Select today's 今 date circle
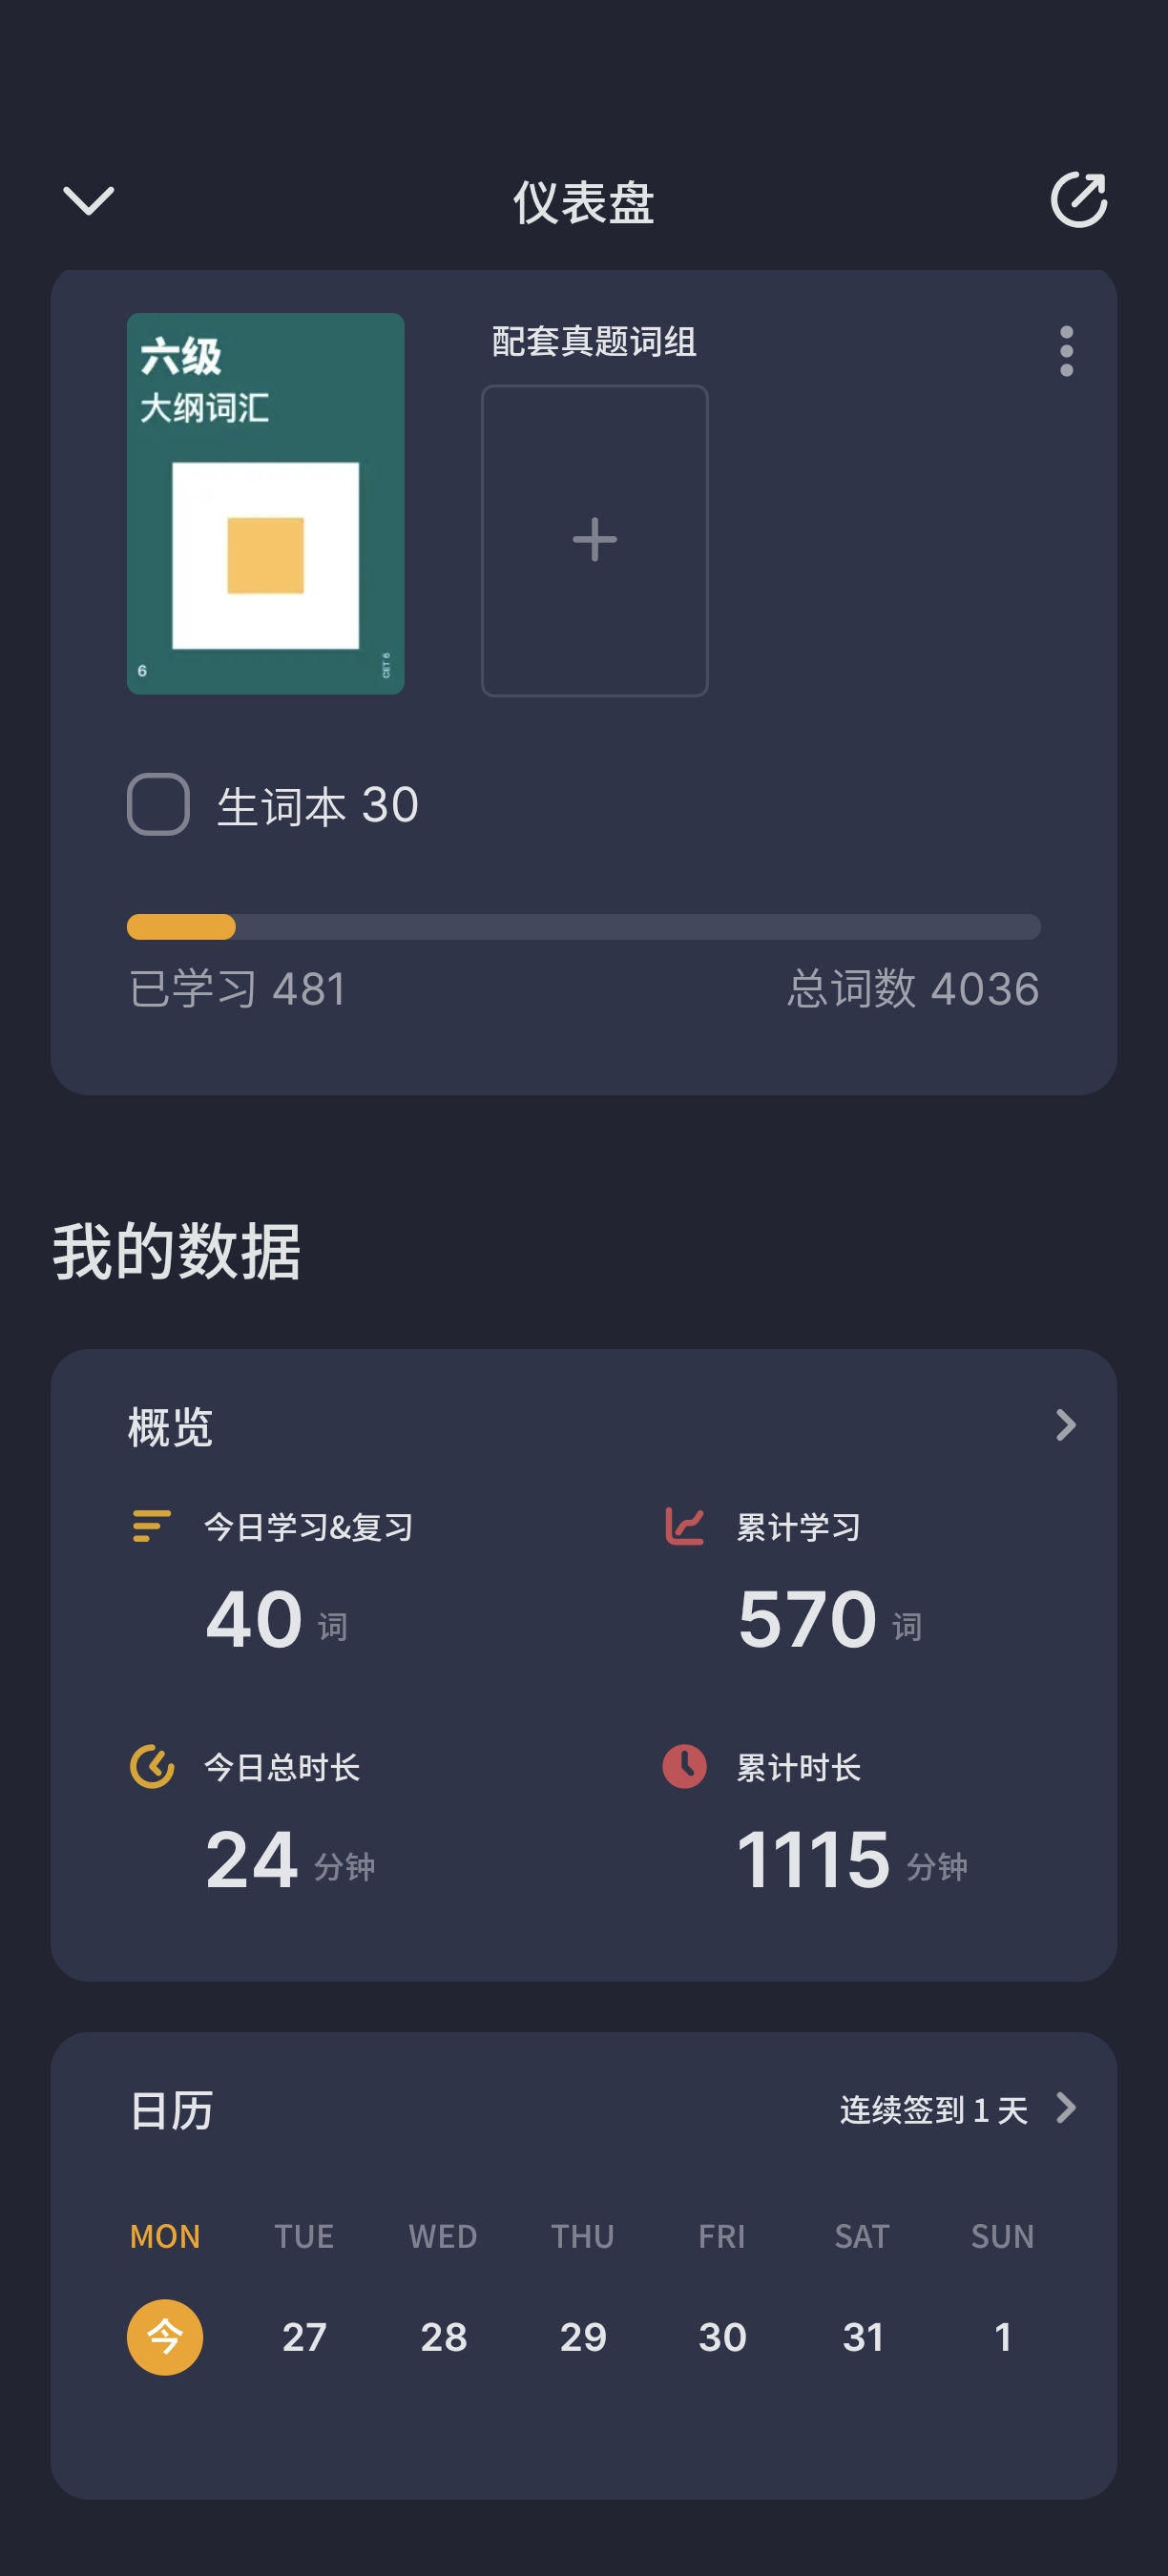Viewport: 1168px width, 2576px height. pos(165,2337)
